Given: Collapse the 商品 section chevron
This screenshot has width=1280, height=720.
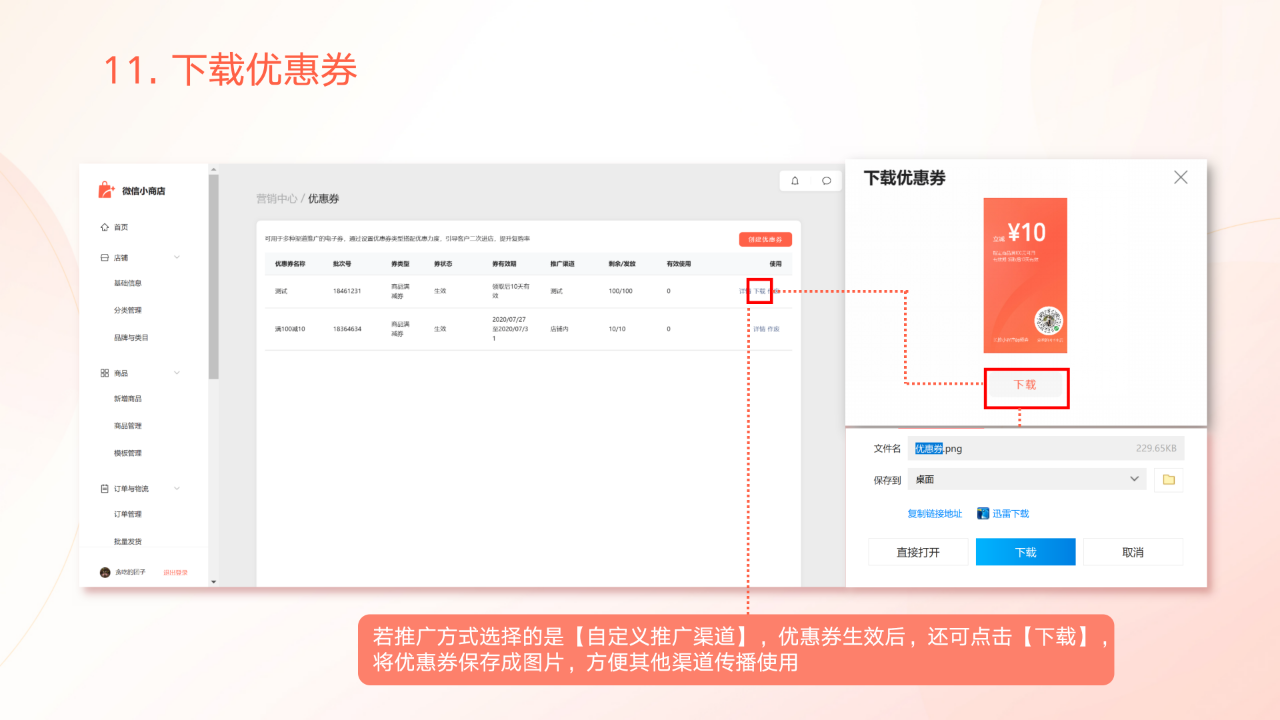Looking at the screenshot, I should tap(177, 373).
